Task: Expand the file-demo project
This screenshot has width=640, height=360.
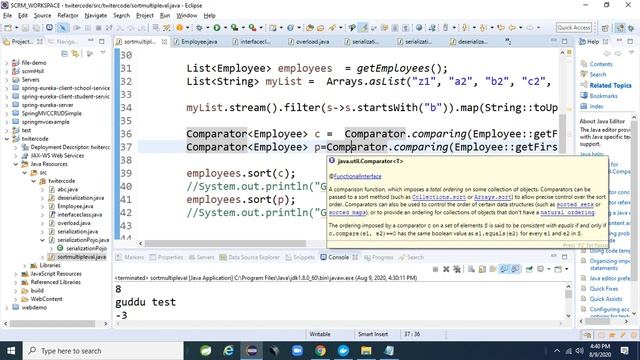Action: click(x=7, y=63)
